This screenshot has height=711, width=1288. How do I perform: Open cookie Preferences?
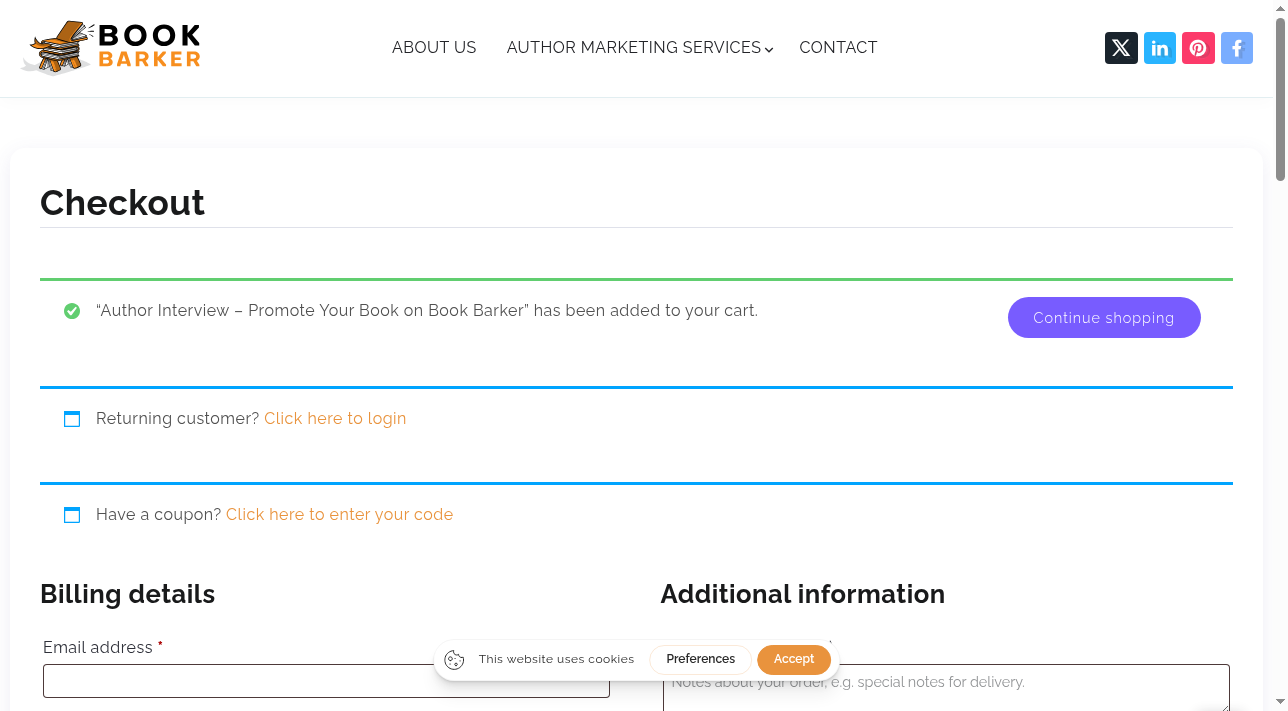700,659
